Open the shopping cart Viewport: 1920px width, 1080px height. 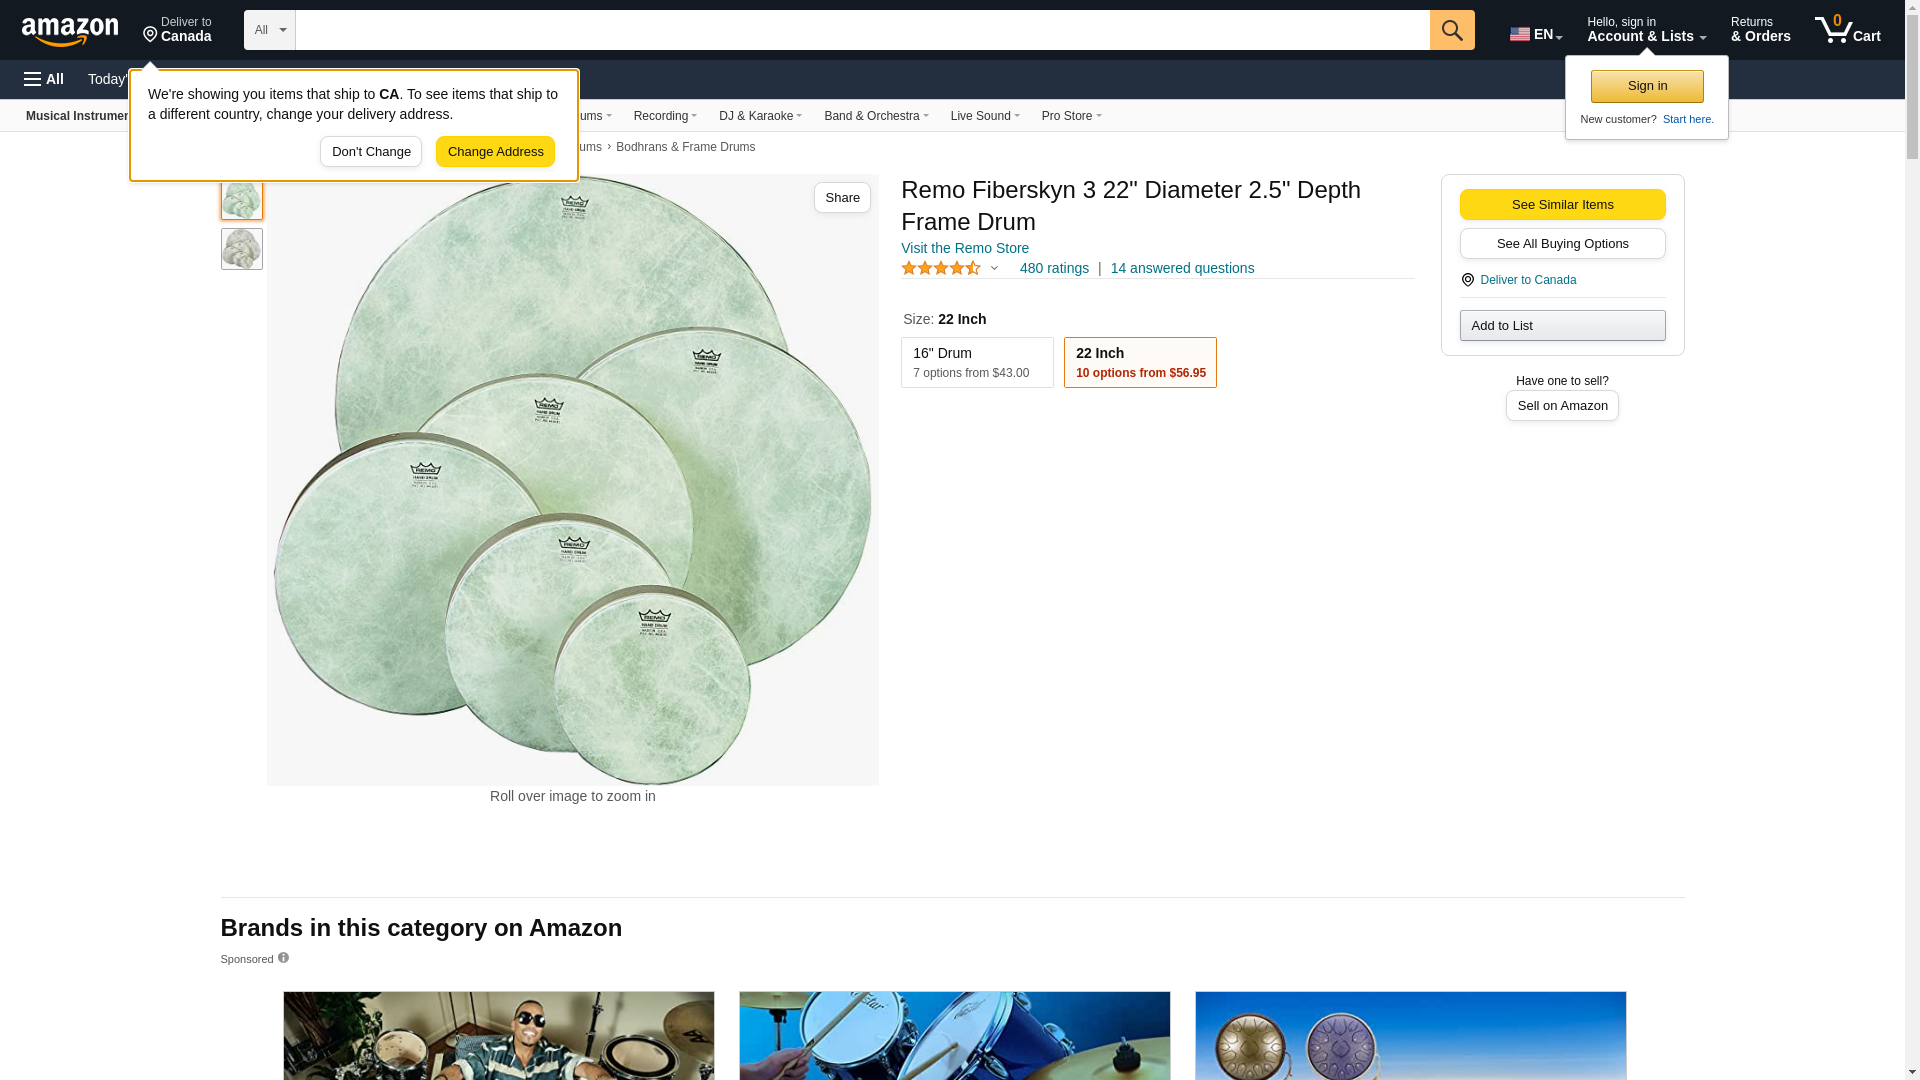[x=1848, y=30]
